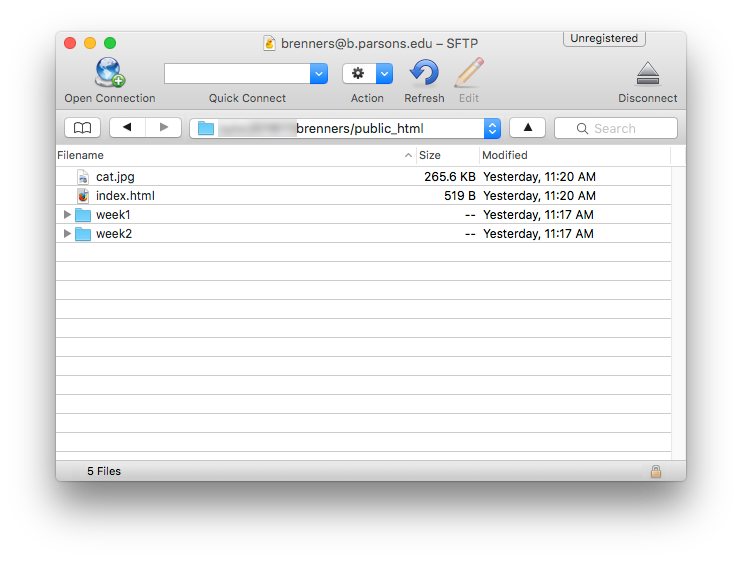Screen dimensions: 742x561
Task: Minimize the window with yellow button
Action: click(90, 43)
